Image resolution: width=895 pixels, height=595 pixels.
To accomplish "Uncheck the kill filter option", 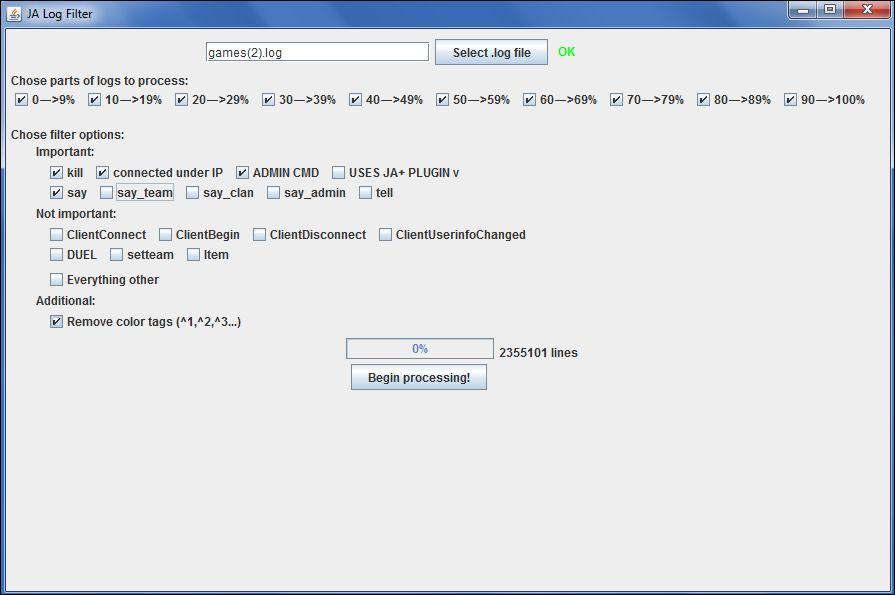I will pyautogui.click(x=57, y=173).
